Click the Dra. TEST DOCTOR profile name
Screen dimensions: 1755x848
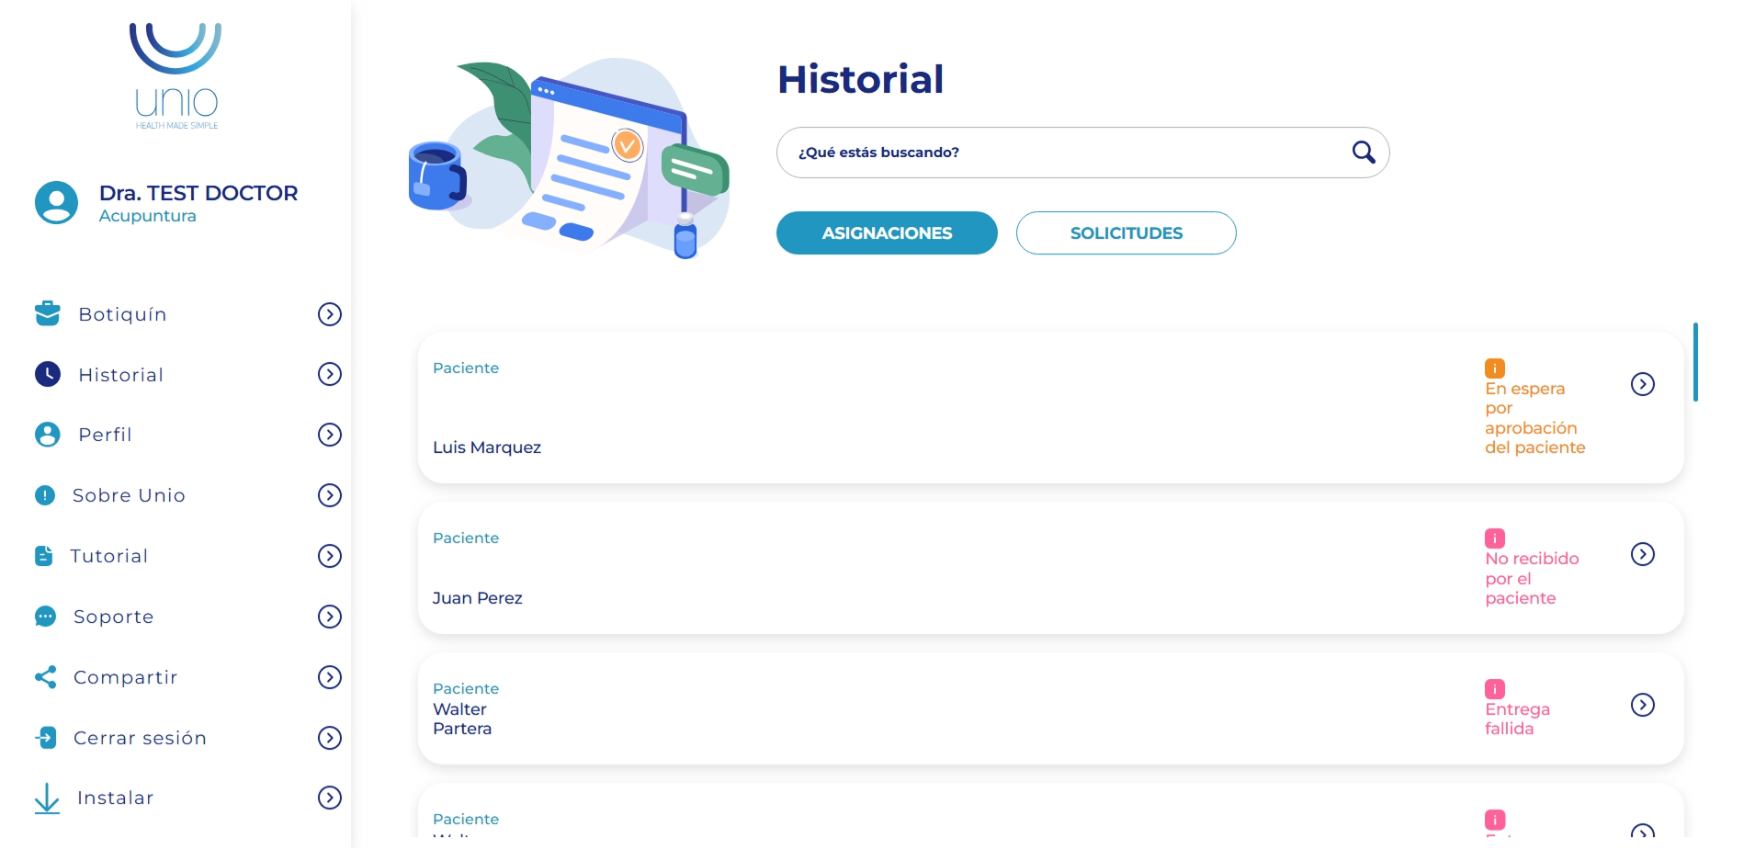tap(198, 193)
